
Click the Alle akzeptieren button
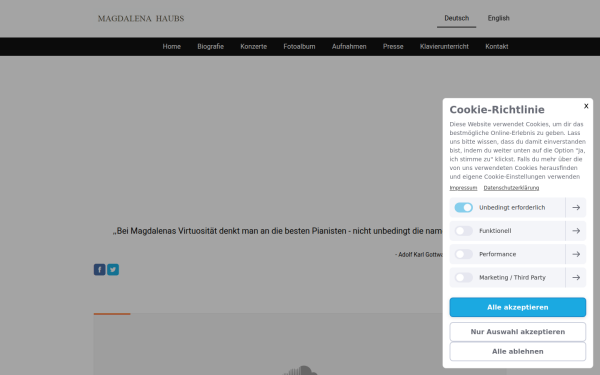pos(517,307)
